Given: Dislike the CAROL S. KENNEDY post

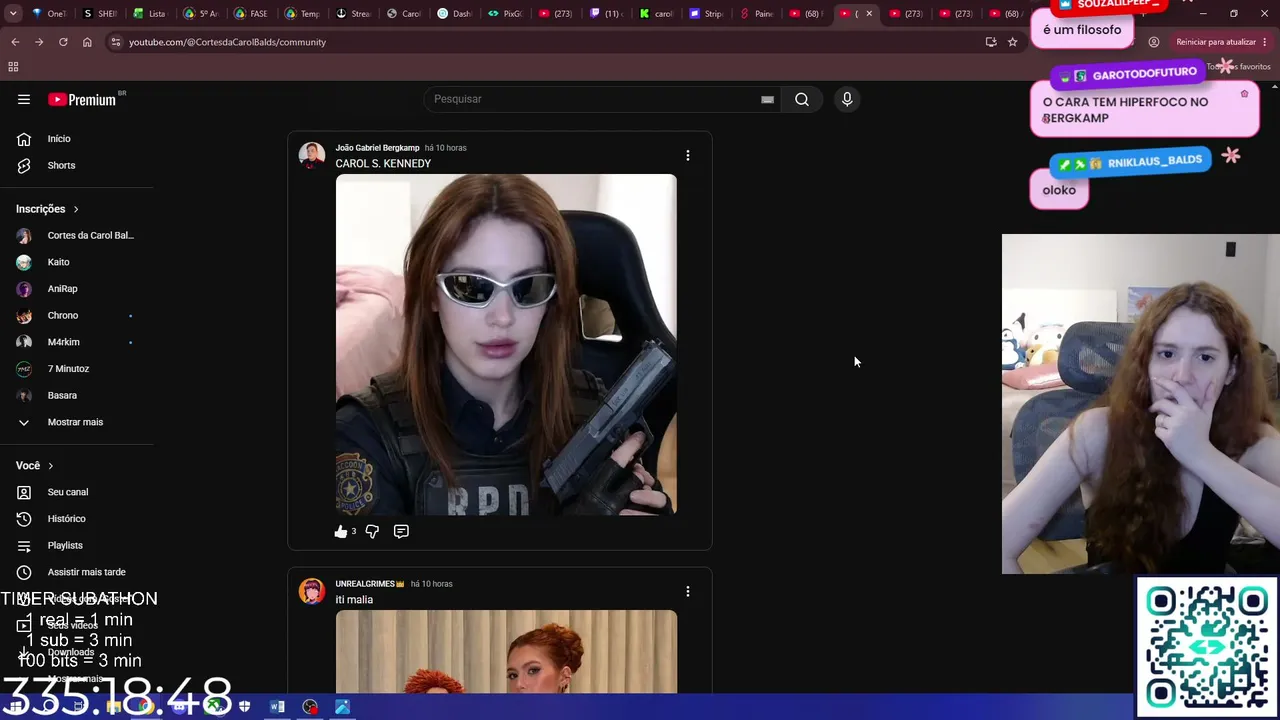Looking at the screenshot, I should click(372, 531).
